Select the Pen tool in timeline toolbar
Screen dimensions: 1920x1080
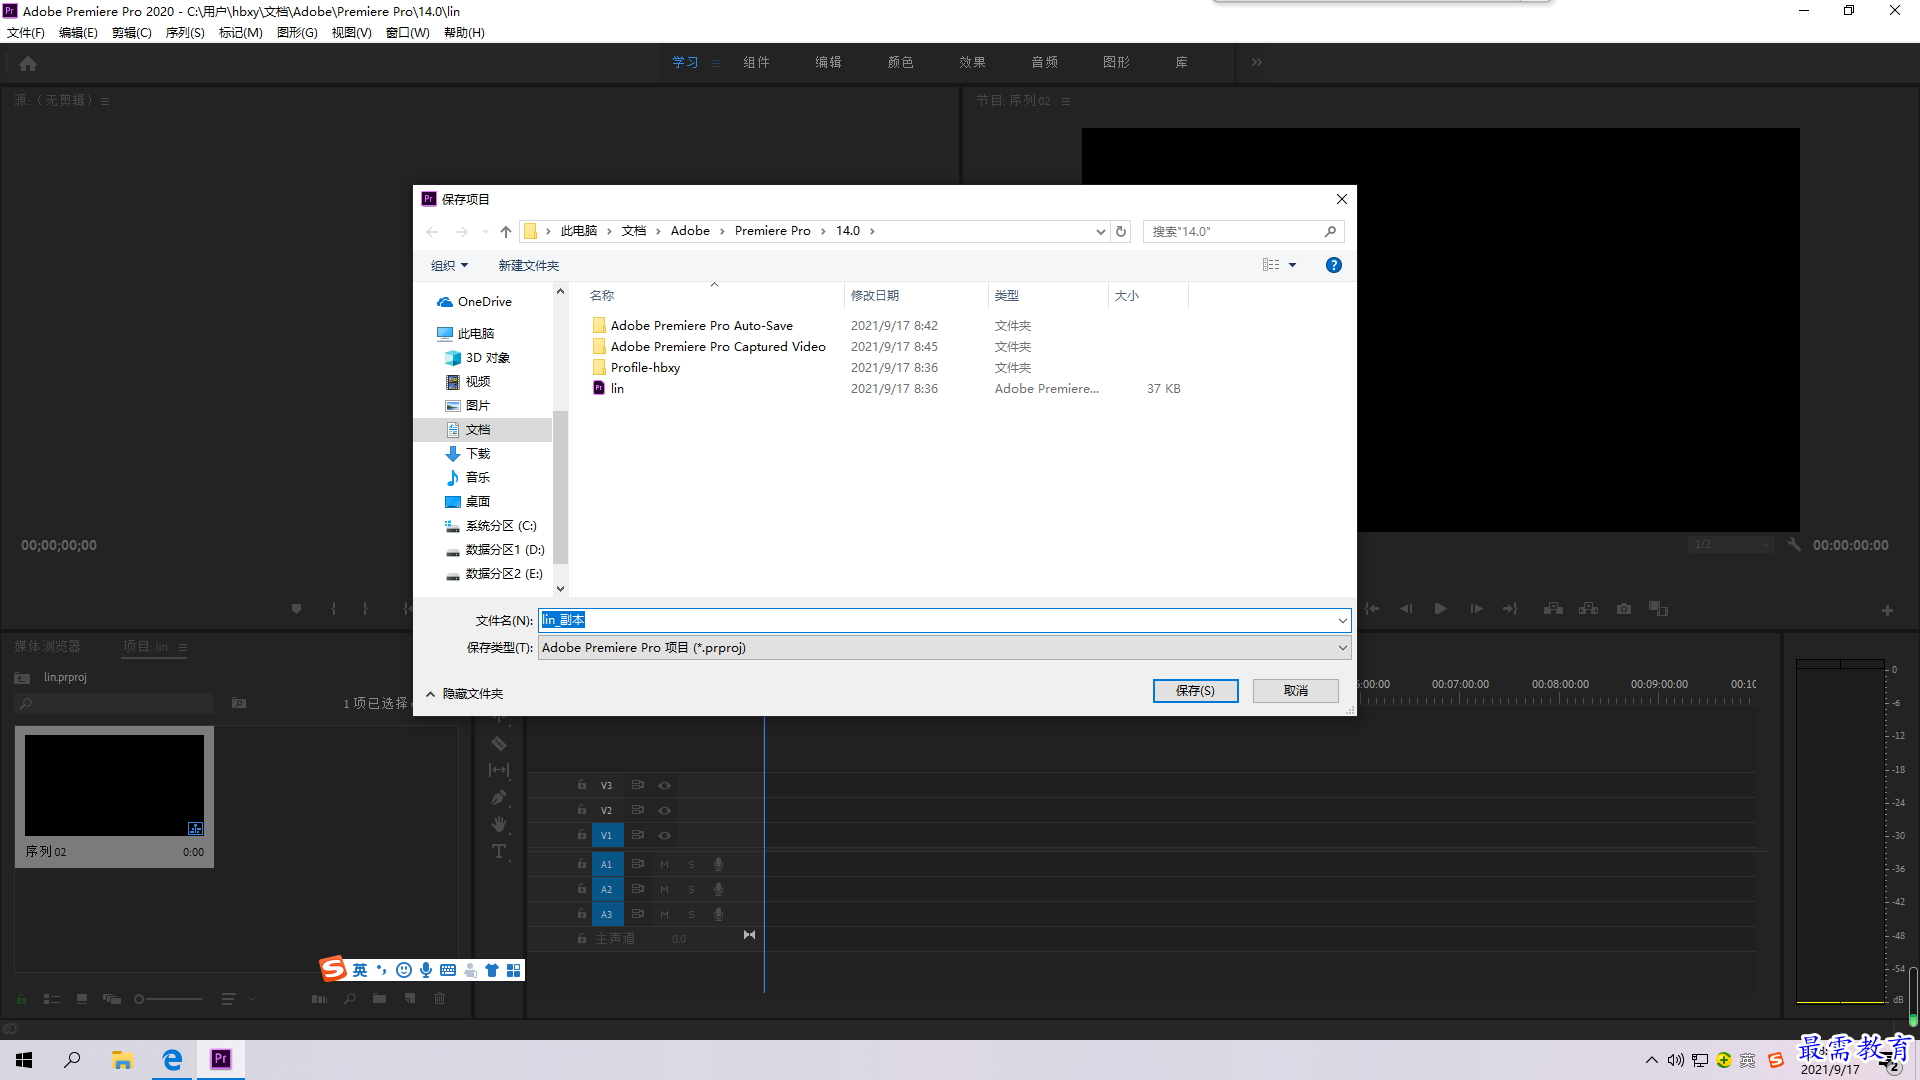[x=499, y=797]
